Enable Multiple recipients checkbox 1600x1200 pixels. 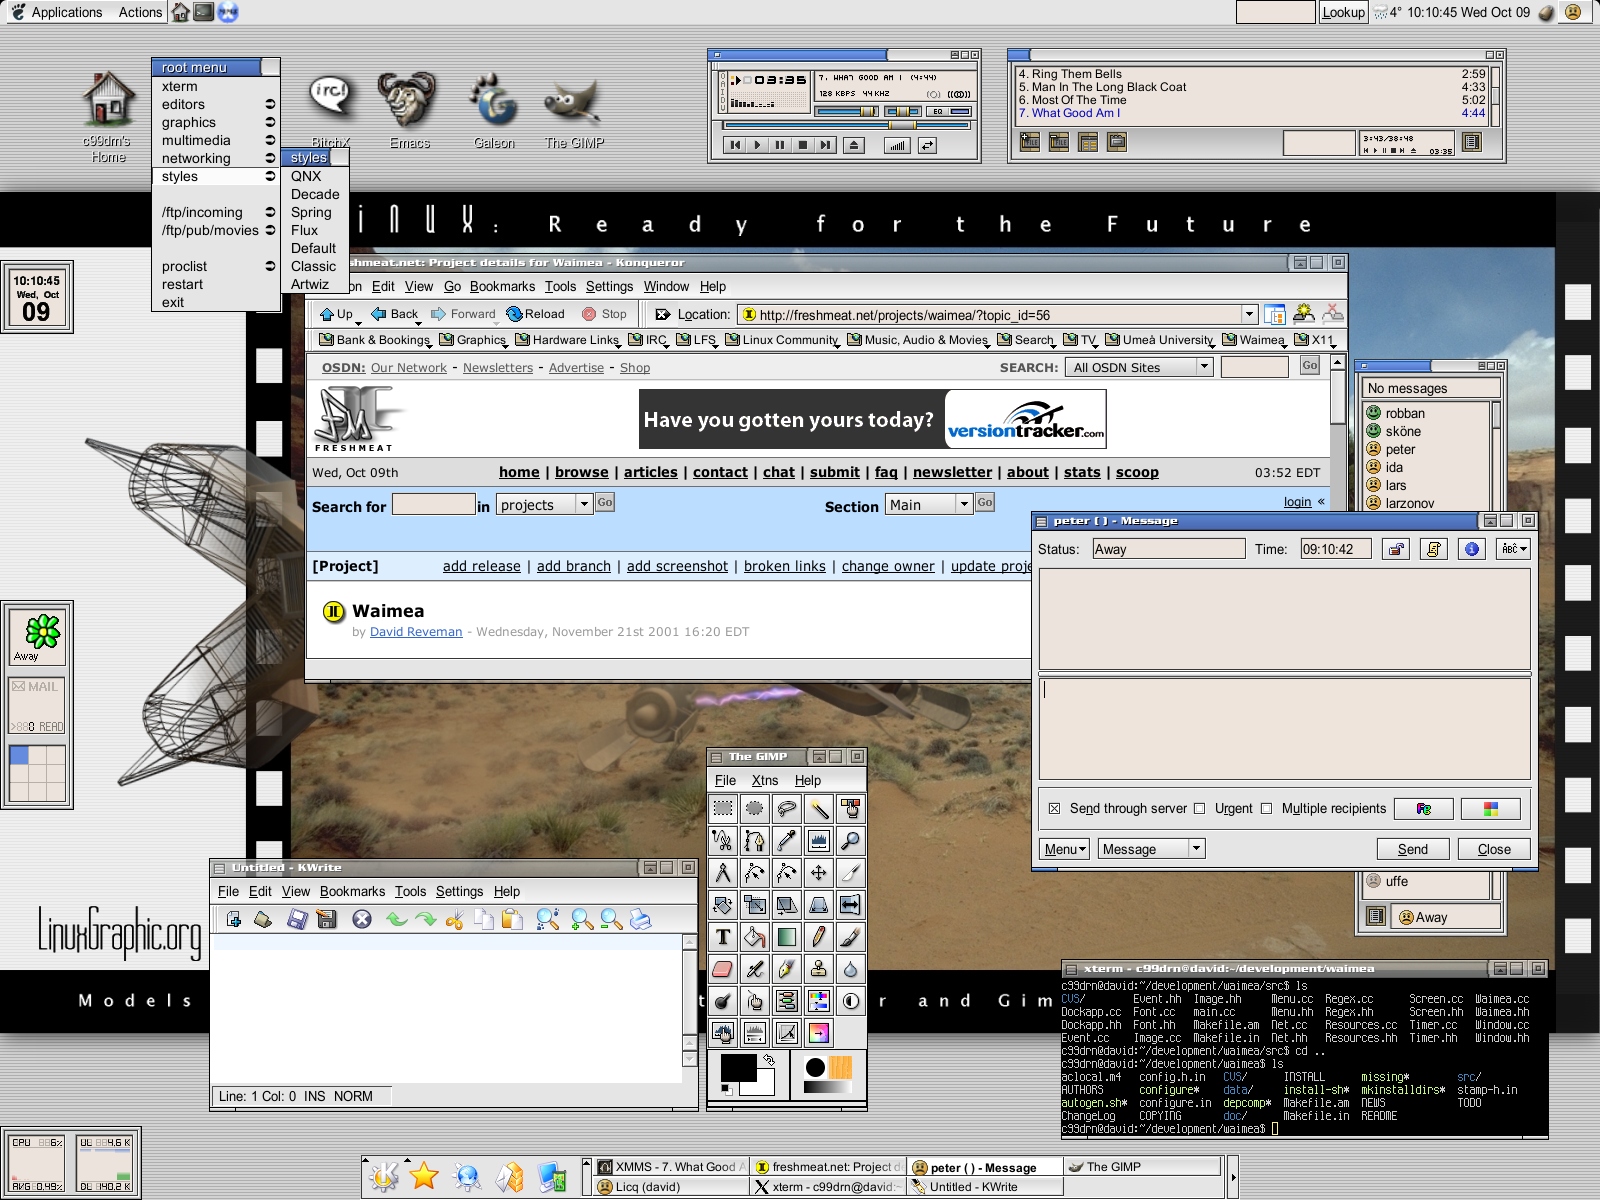click(x=1266, y=808)
